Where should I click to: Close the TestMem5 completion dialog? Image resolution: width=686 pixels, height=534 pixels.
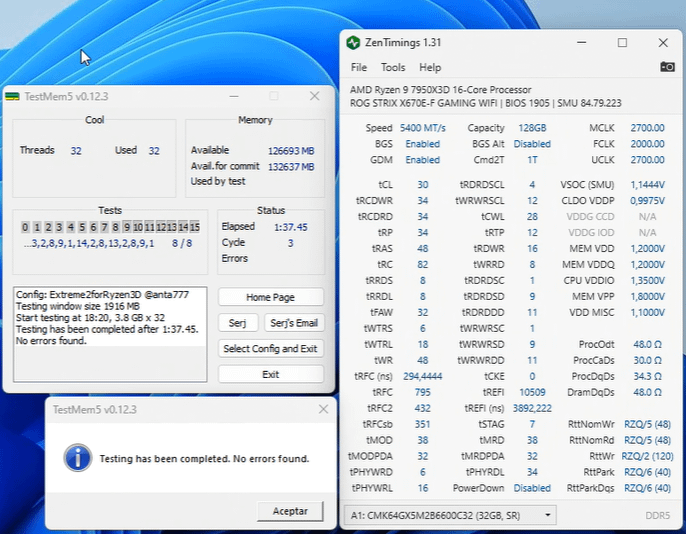coord(323,409)
